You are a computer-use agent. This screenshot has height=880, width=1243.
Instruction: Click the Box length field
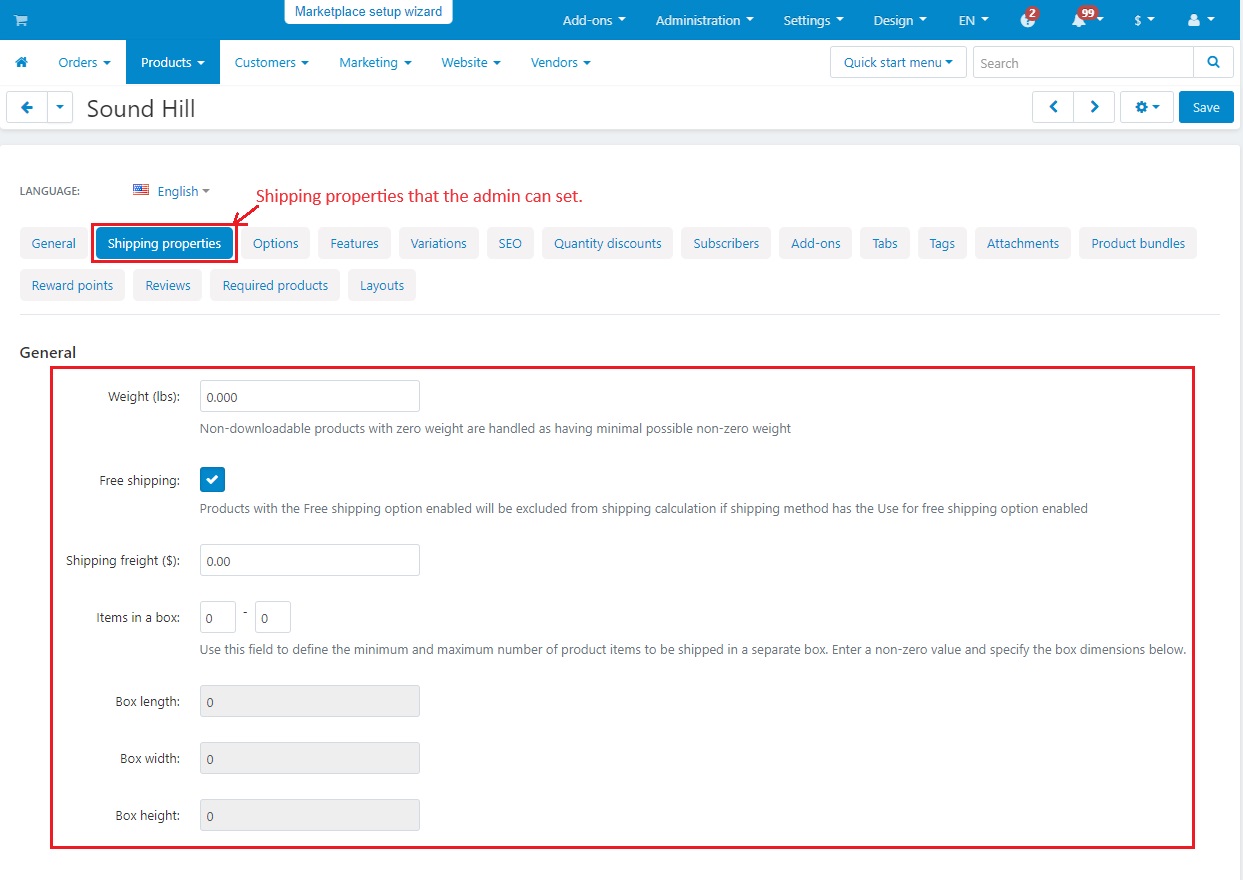310,701
